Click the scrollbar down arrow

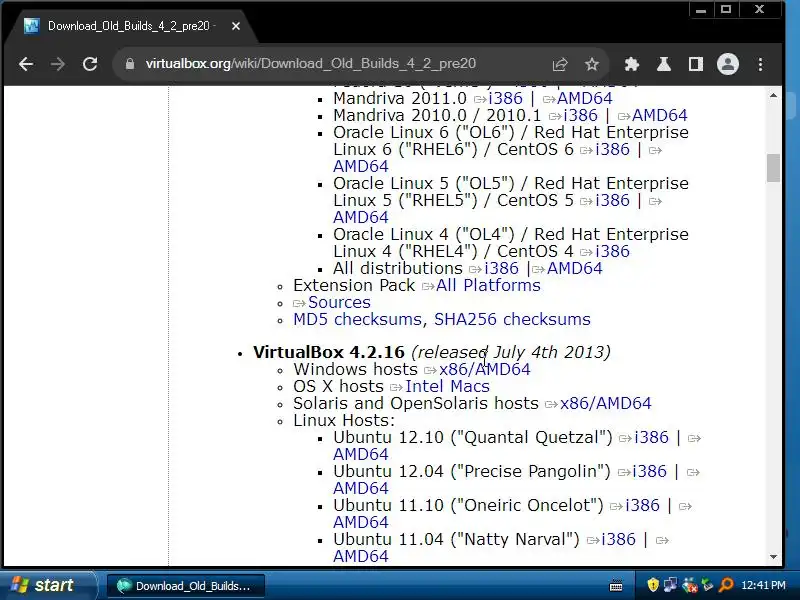coord(773,557)
